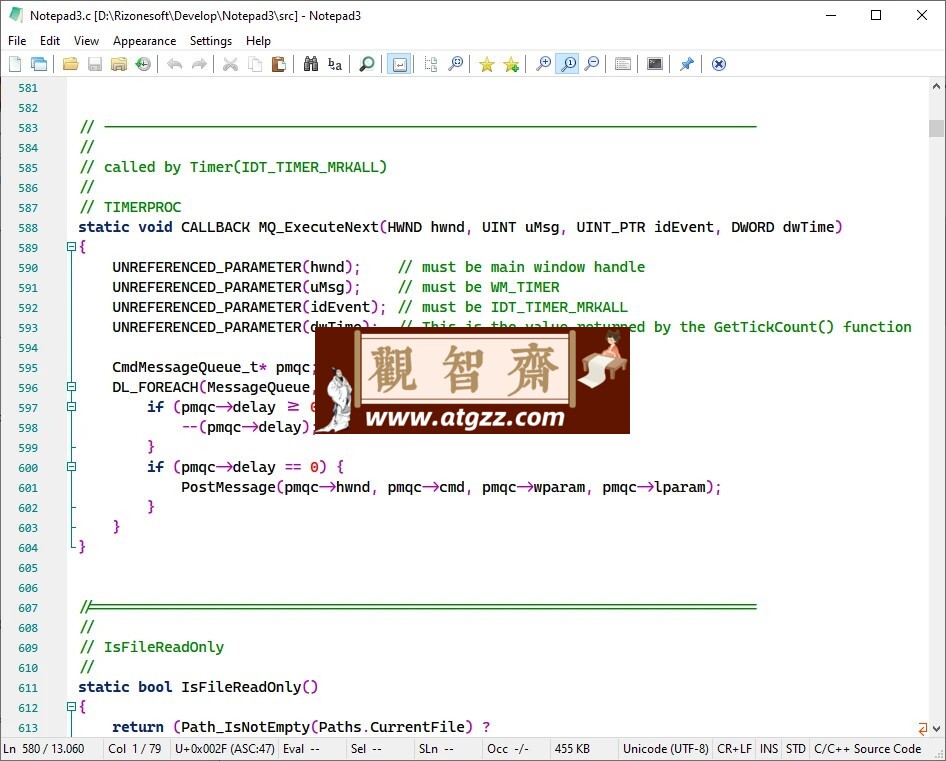Click the new window icon in toolbar
Viewport: 946px width, 761px height.
(x=39, y=64)
